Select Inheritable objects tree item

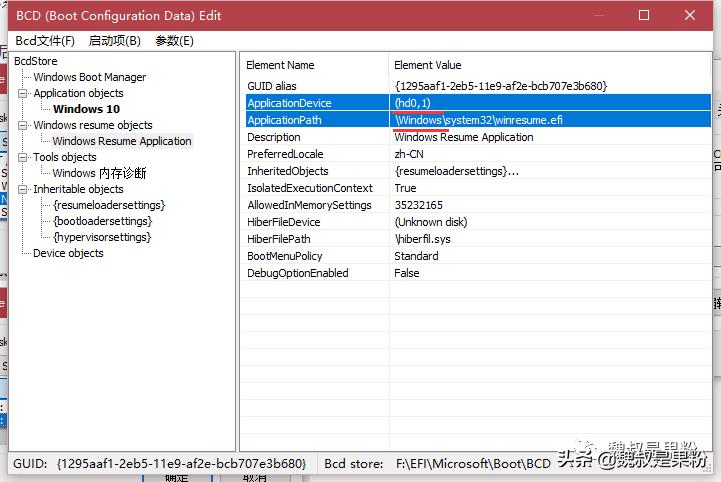pyautogui.click(x=79, y=189)
